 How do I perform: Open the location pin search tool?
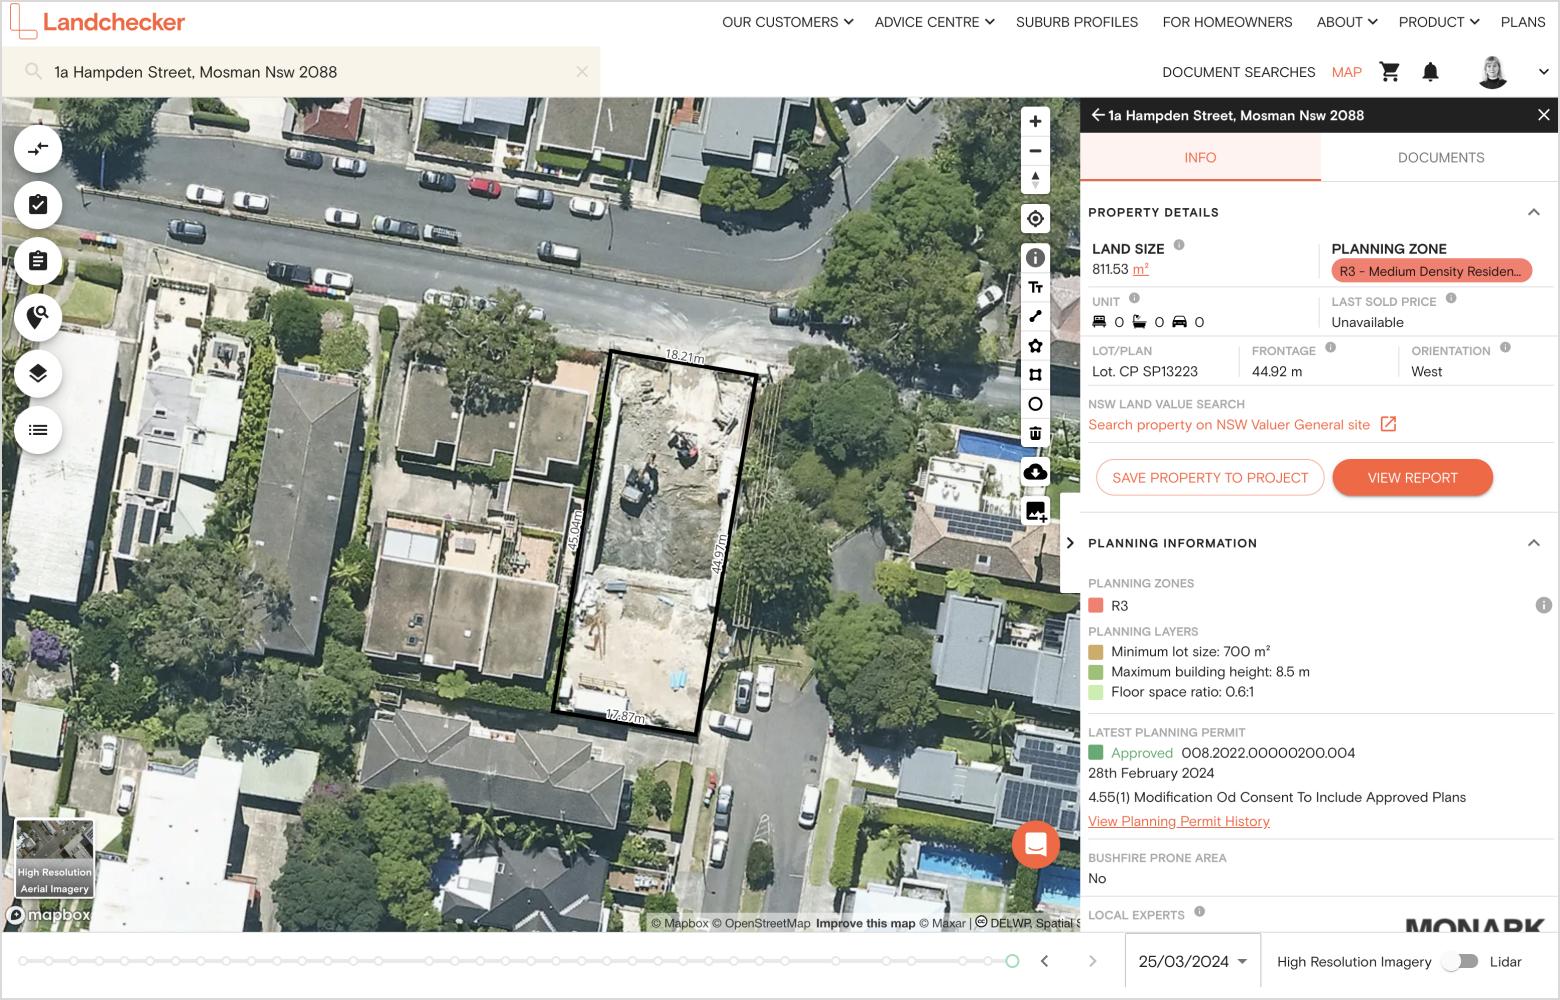point(38,317)
